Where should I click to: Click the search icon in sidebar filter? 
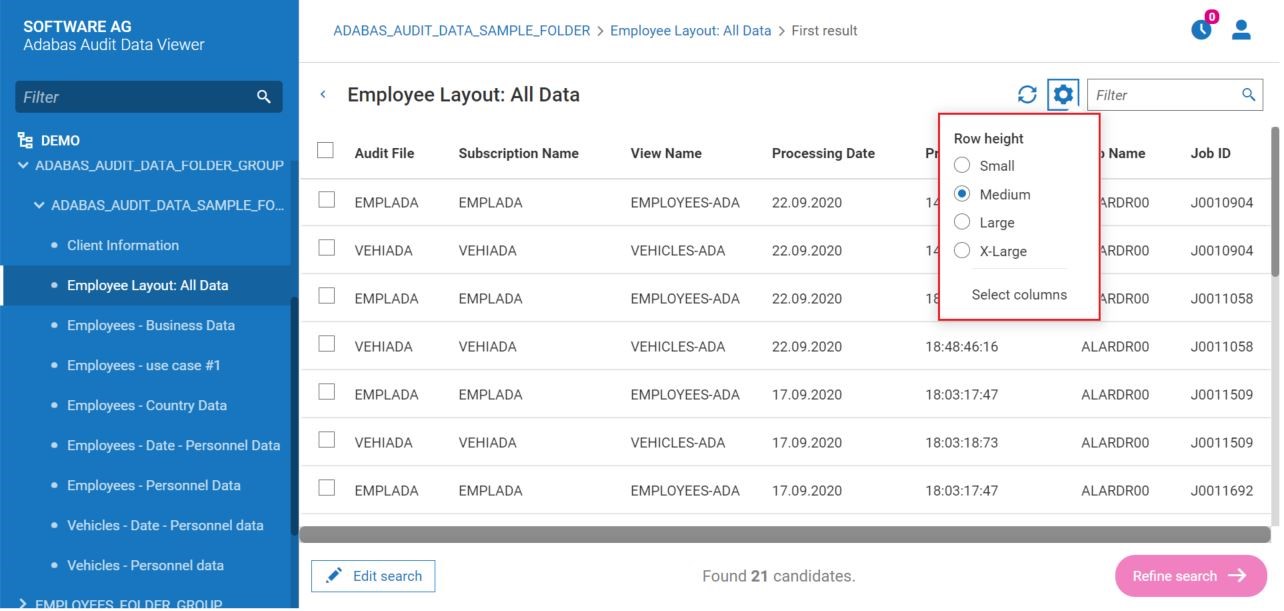click(264, 97)
